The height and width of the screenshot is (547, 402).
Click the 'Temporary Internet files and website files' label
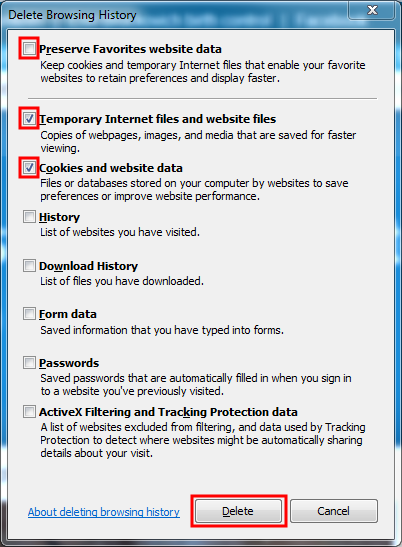click(157, 119)
